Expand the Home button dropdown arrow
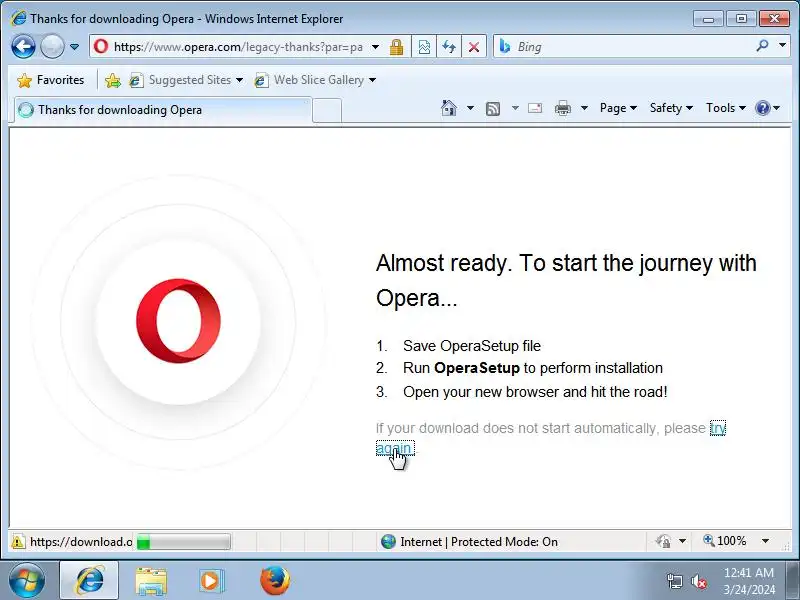This screenshot has height=600, width=800. click(x=470, y=108)
